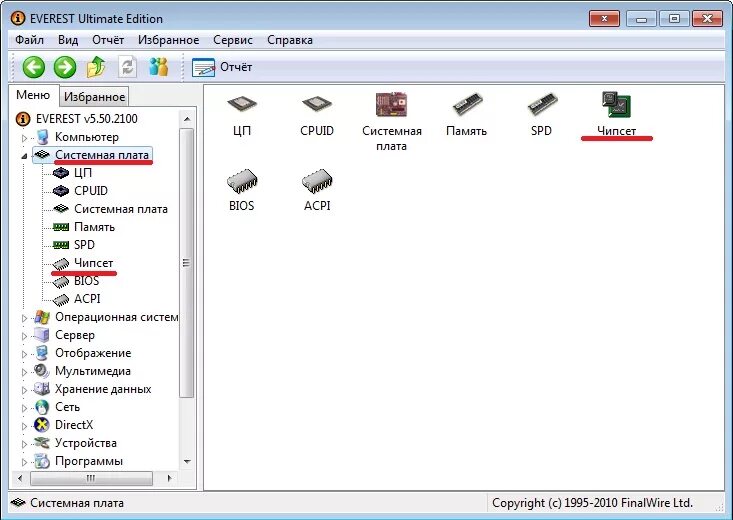Open the Память icon in the right pane
Image resolution: width=733 pixels, height=520 pixels.
(467, 115)
